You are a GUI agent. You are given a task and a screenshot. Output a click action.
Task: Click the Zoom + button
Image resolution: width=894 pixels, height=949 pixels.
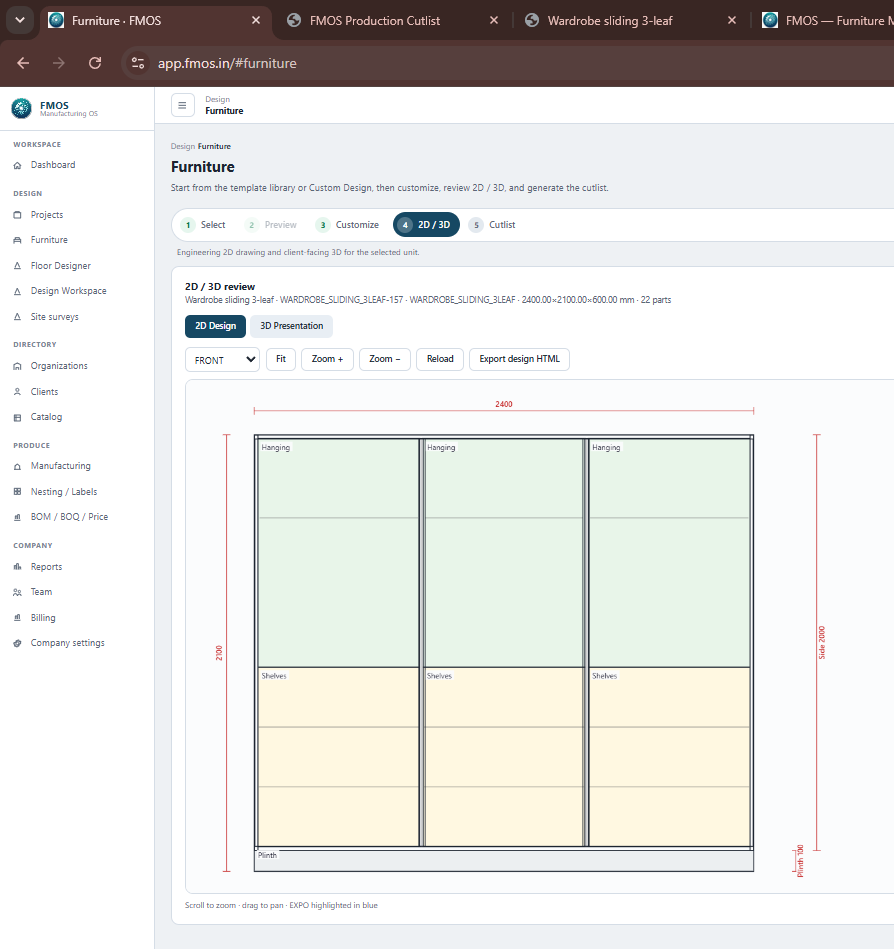pos(327,359)
